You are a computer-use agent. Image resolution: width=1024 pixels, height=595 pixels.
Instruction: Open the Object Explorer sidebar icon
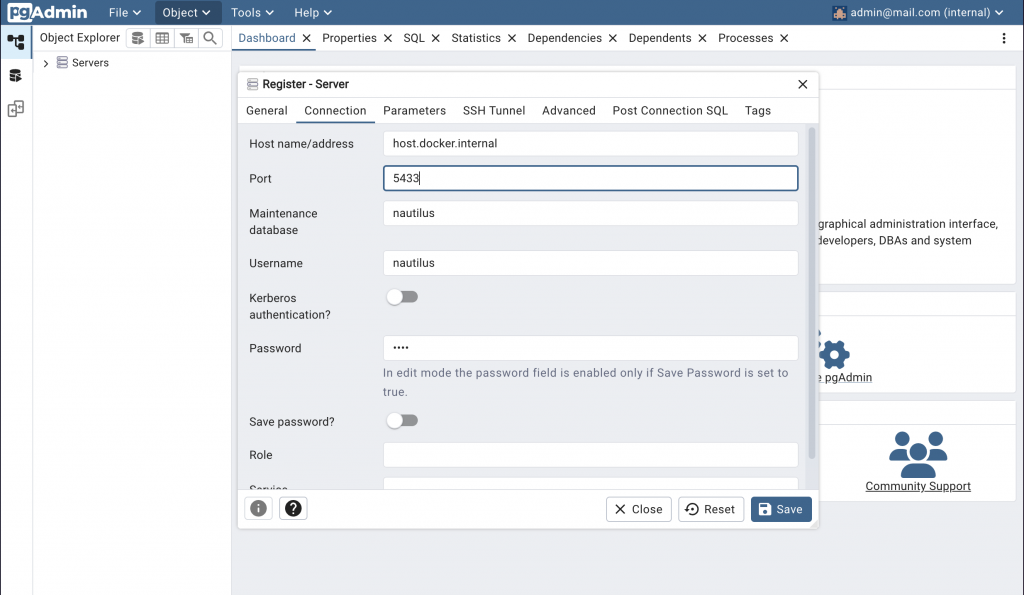pos(16,42)
